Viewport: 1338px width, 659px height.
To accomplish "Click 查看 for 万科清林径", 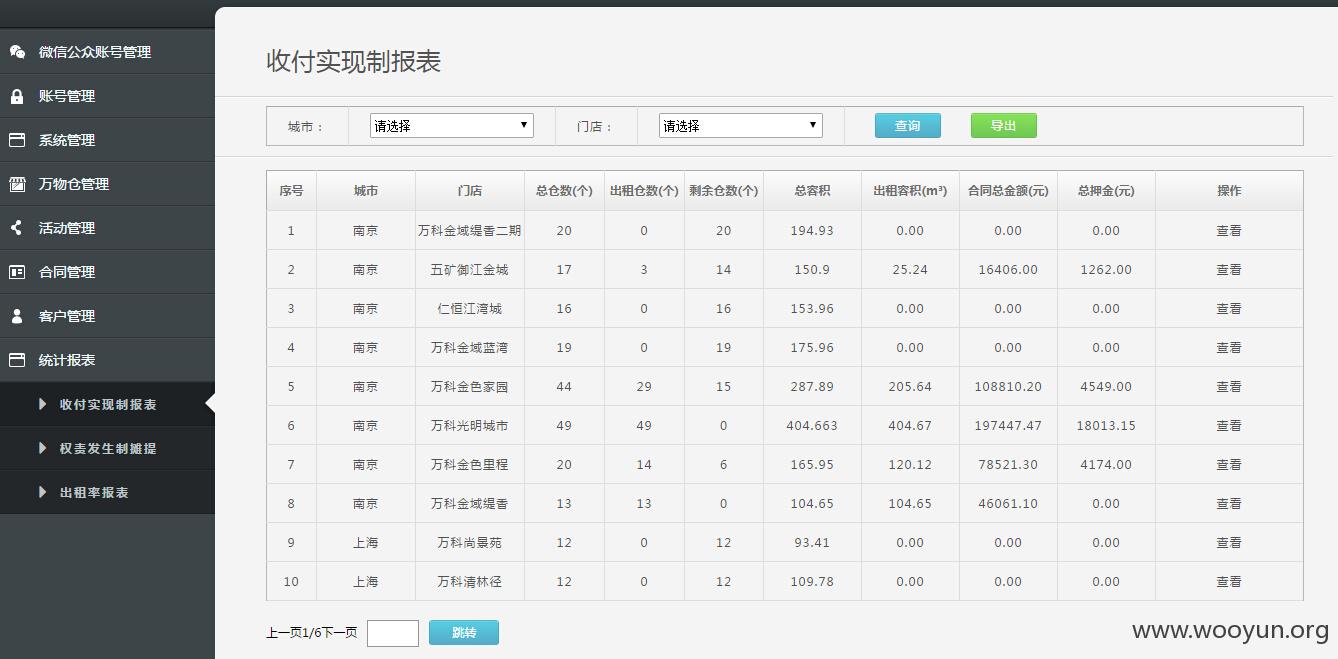I will pos(1229,581).
